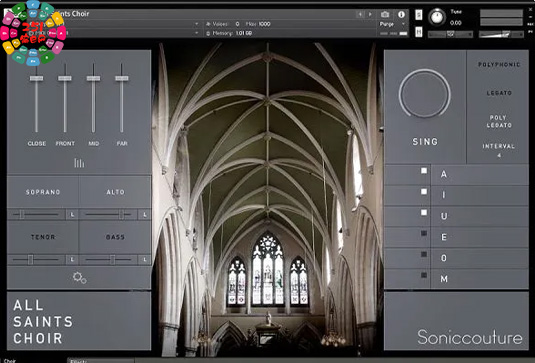
Task: Toggle the Solo S button
Action: (419, 15)
